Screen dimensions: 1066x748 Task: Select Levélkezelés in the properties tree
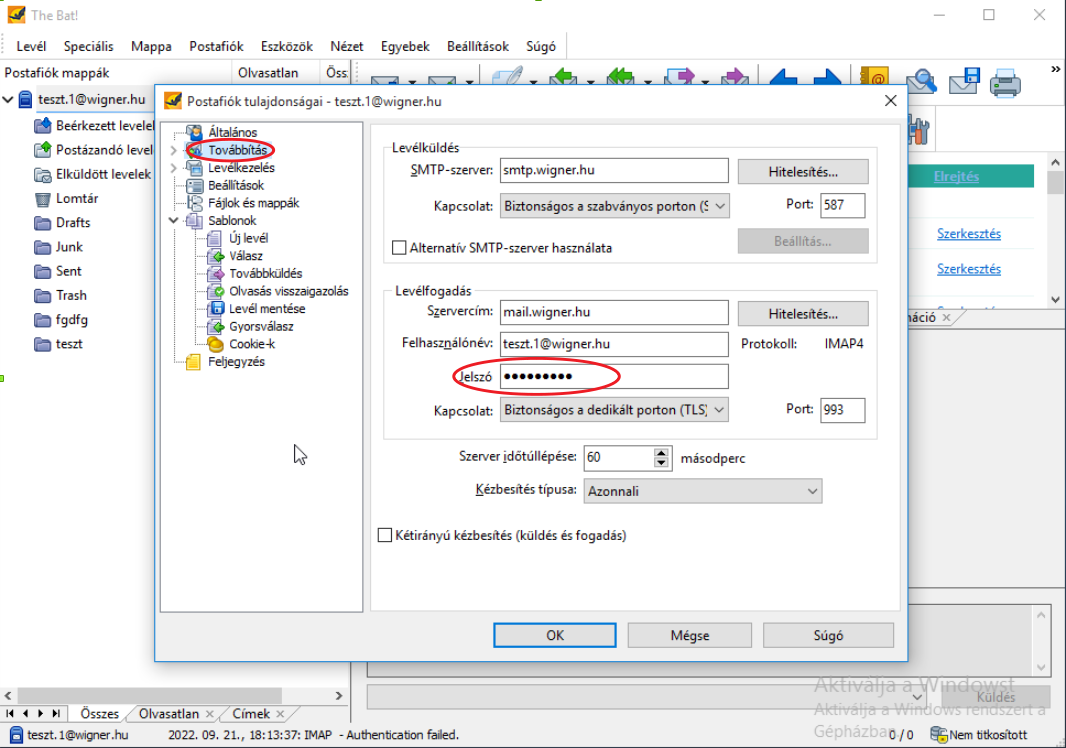click(x=241, y=167)
